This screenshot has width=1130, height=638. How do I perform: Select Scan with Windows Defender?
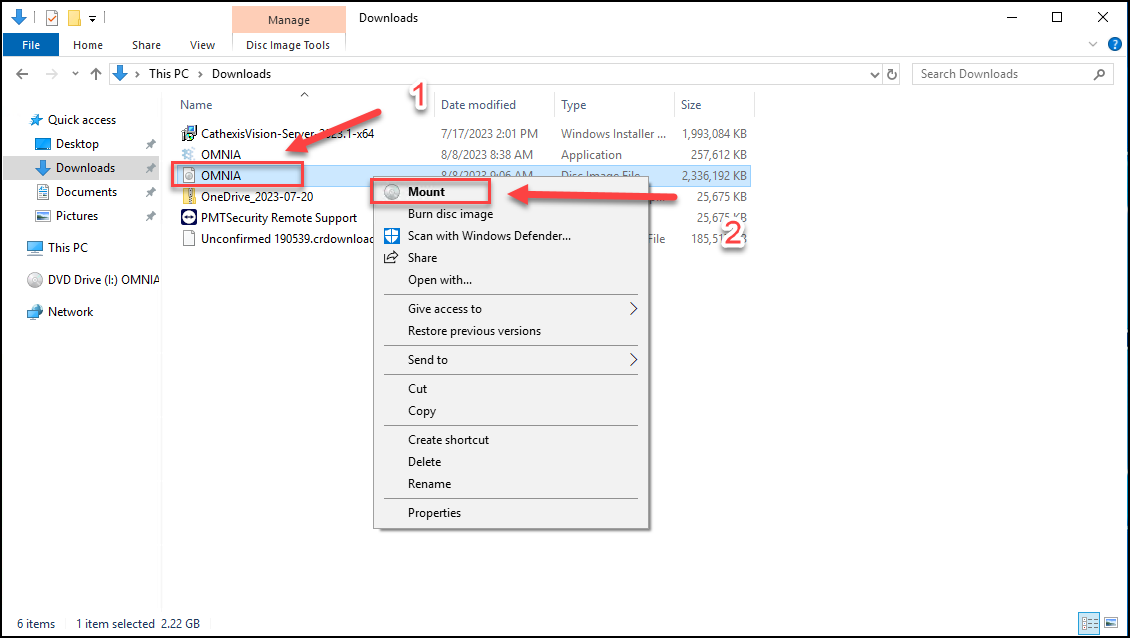tap(511, 236)
